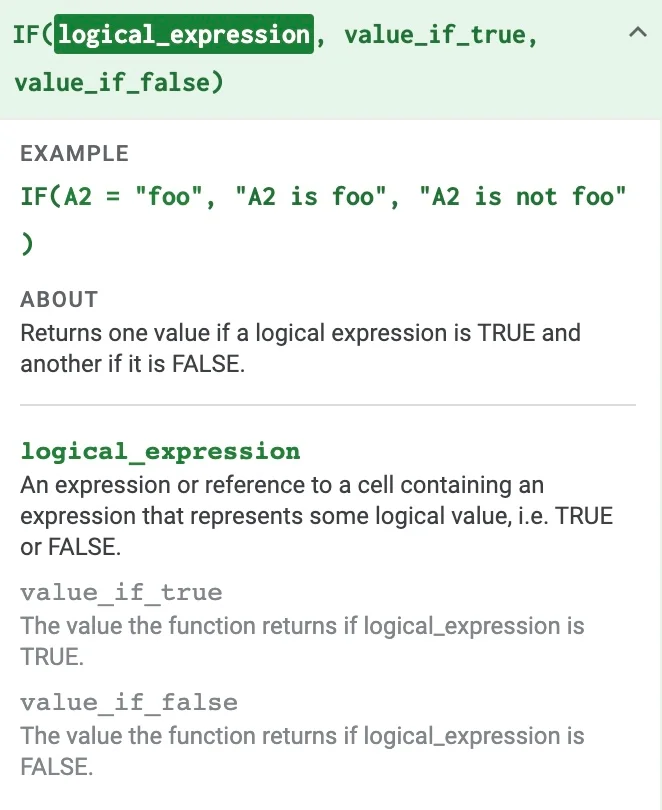
Task: Click the gray value_if_false parameter heading
Action: [129, 703]
